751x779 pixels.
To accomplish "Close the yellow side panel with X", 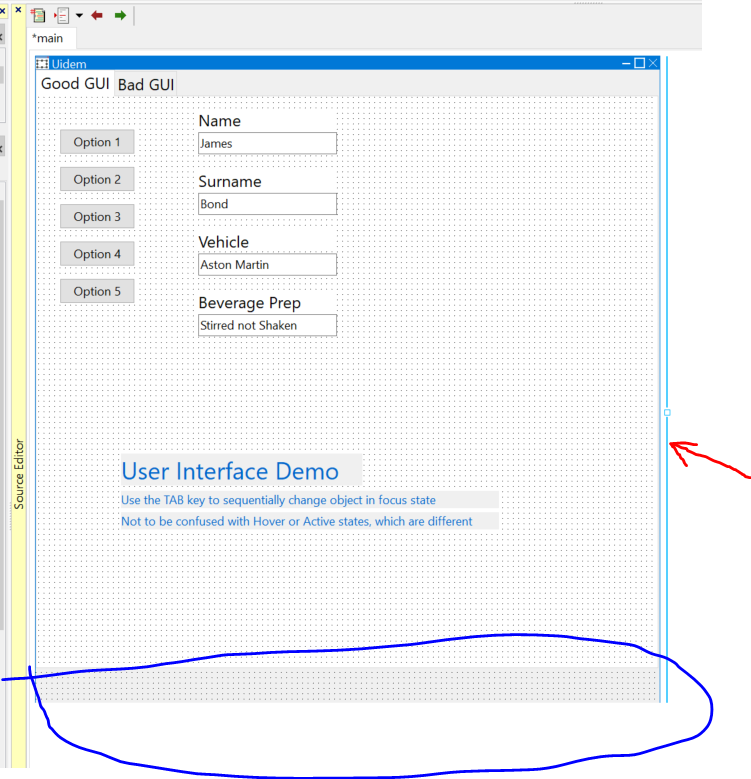I will (x=18, y=9).
